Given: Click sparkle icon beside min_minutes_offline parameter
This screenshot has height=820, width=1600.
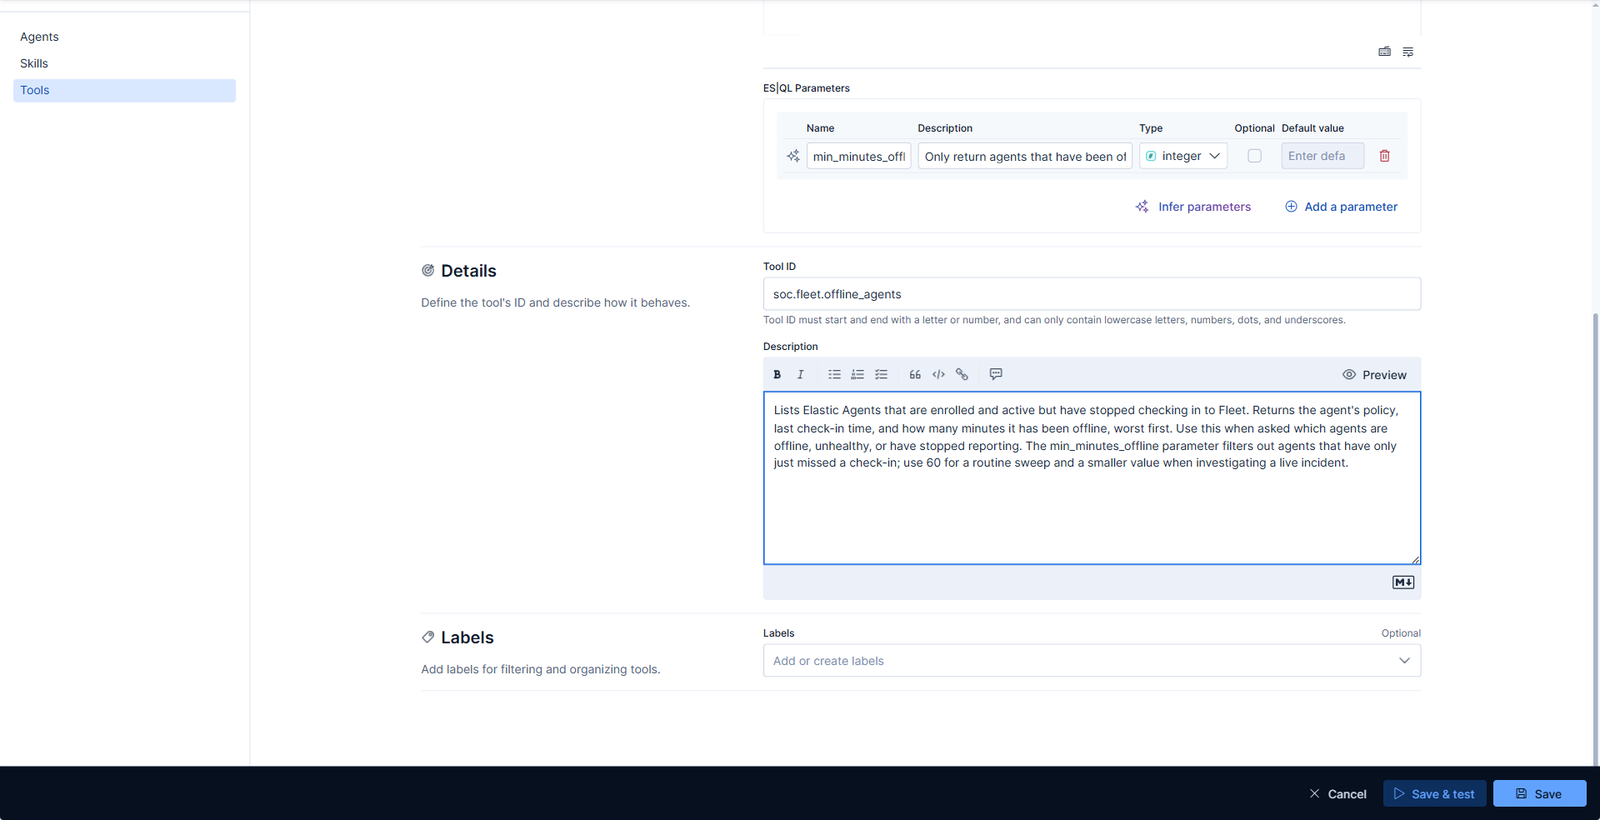Looking at the screenshot, I should (793, 156).
